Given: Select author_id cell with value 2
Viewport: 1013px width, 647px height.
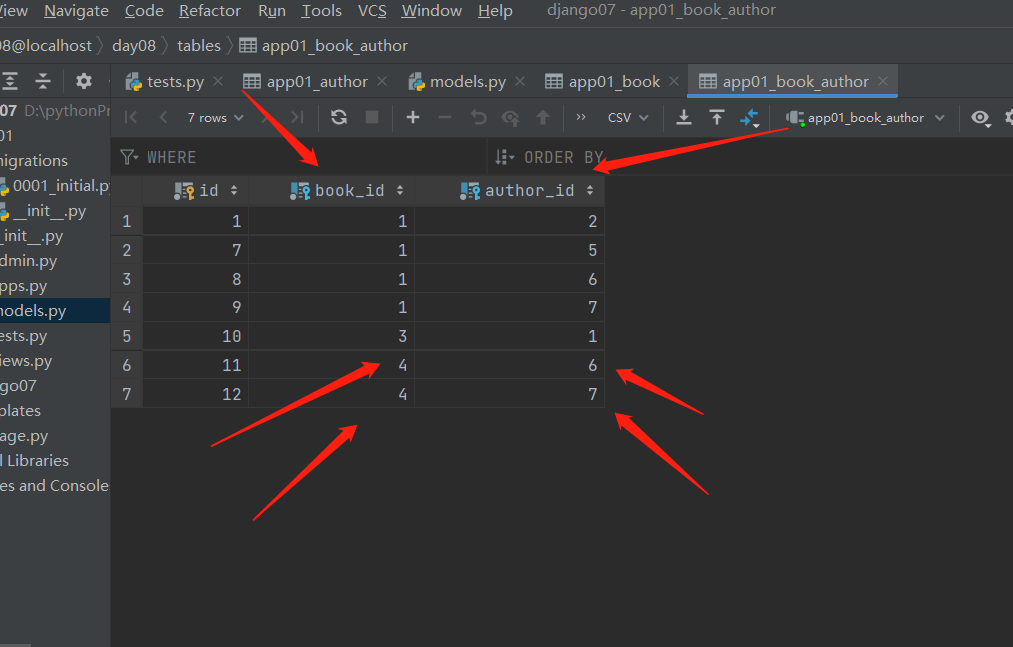Looking at the screenshot, I should coord(510,221).
